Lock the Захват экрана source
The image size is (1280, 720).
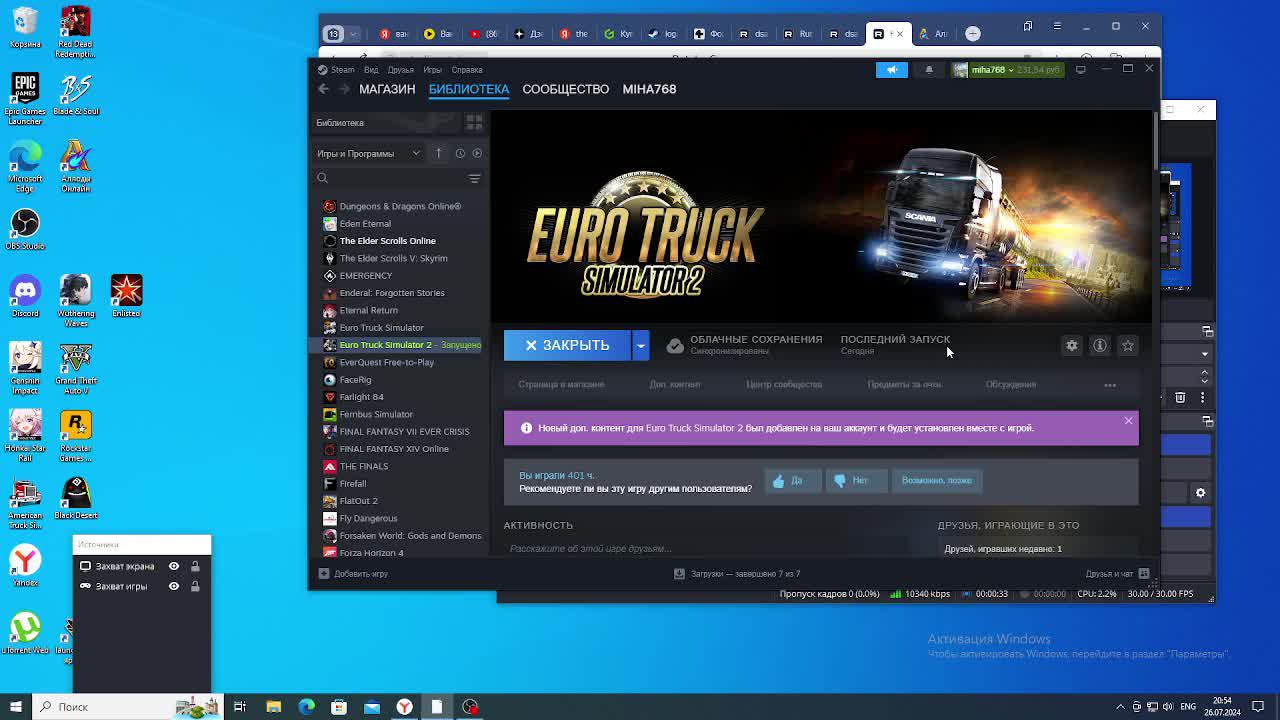click(195, 566)
